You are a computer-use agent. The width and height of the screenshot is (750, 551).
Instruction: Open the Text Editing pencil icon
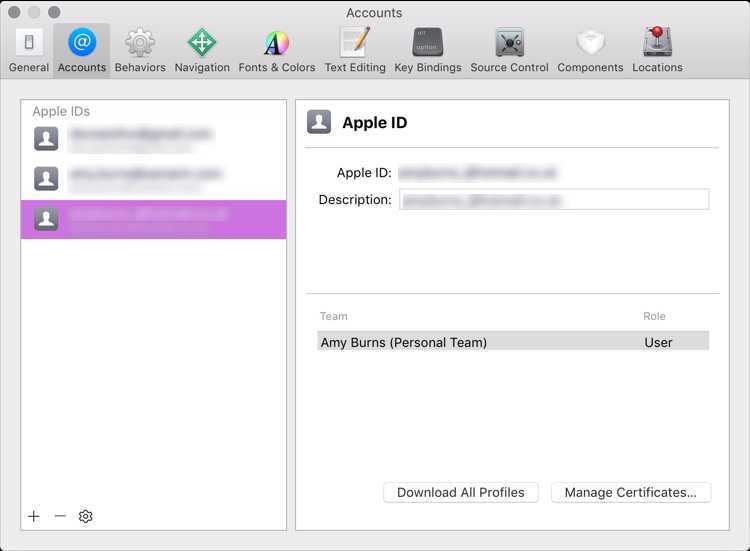pos(355,42)
